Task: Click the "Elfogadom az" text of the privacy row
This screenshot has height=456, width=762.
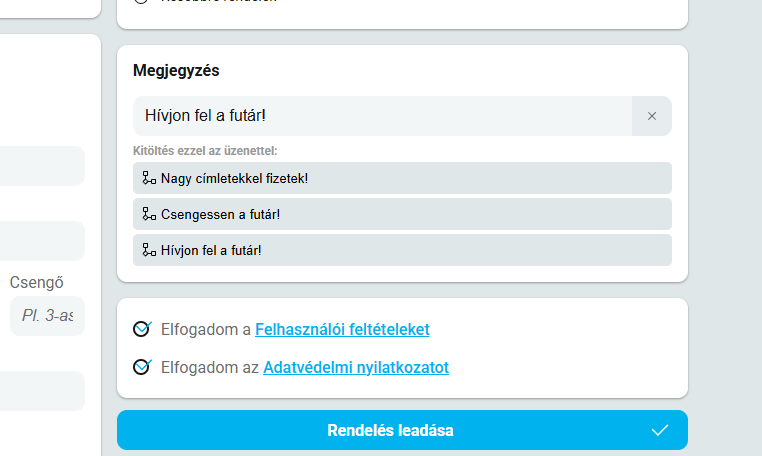Action: tap(210, 367)
